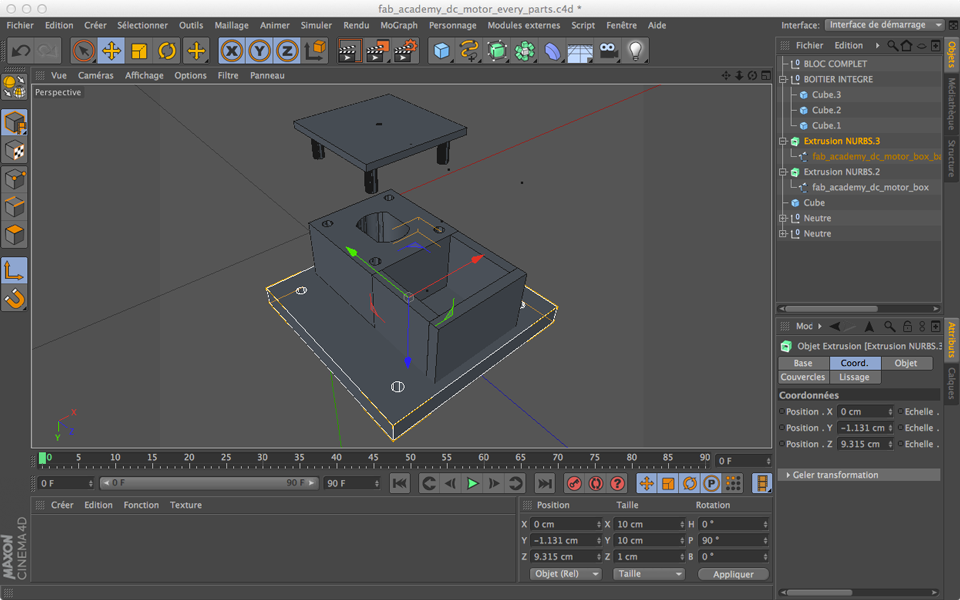Expand the BOITIER INTEGRE tree node
The height and width of the screenshot is (600, 960).
point(784,79)
